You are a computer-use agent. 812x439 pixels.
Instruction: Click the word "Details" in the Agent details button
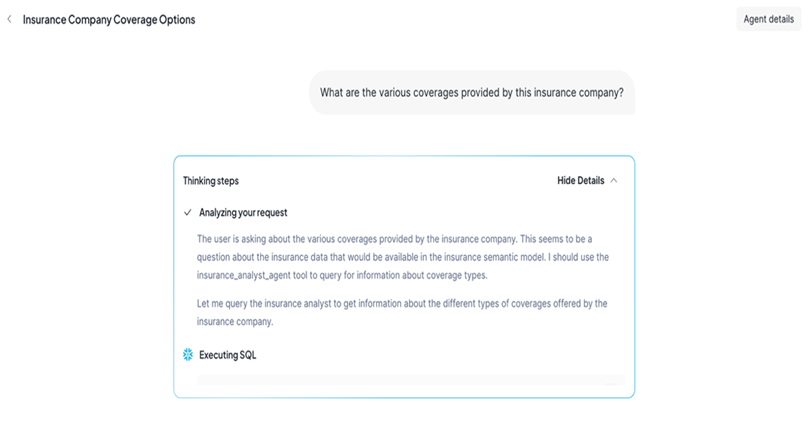(x=780, y=19)
